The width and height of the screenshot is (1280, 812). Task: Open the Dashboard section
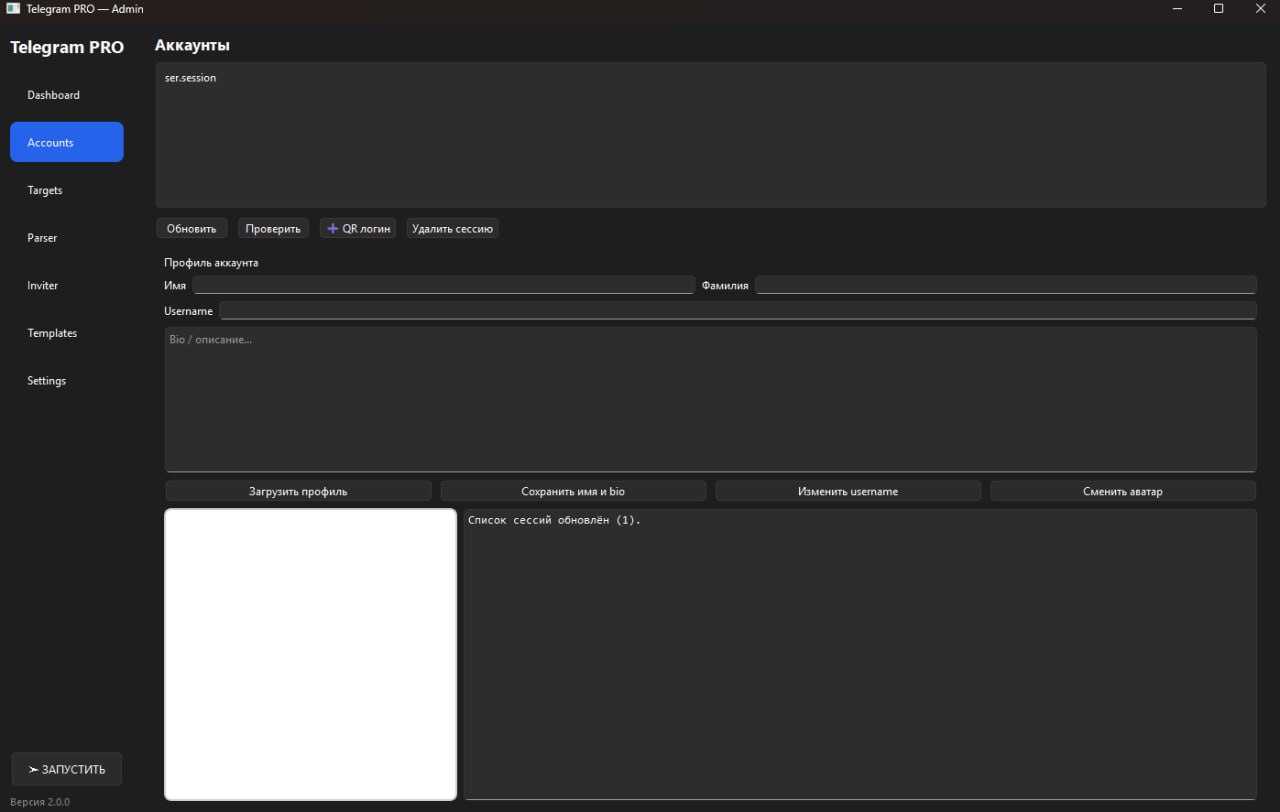click(67, 95)
